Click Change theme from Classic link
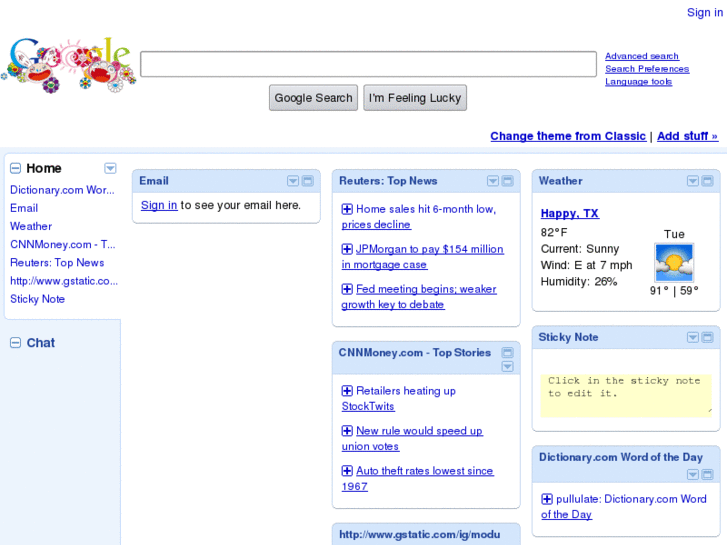Viewport: 727px width, 545px height. pyautogui.click(x=568, y=136)
